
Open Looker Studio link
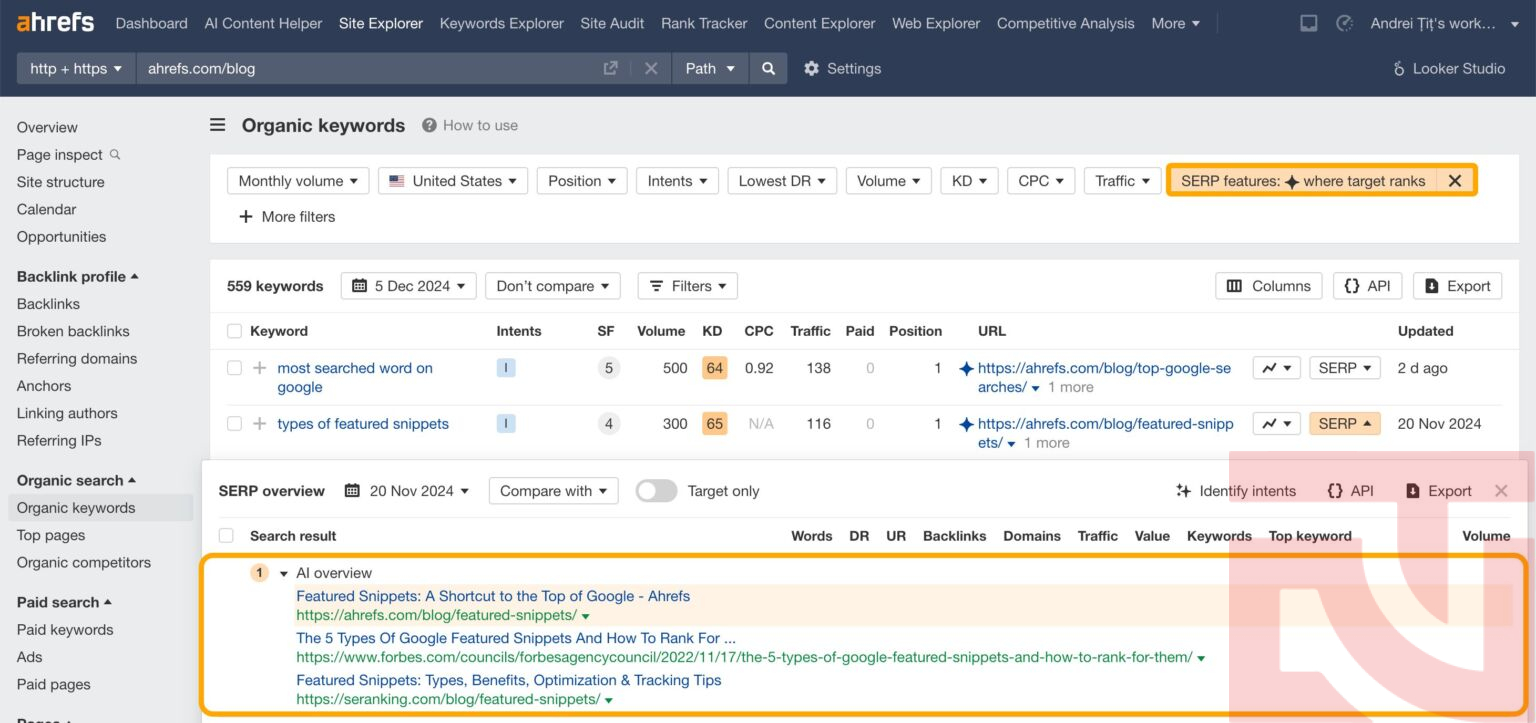[x=1449, y=68]
